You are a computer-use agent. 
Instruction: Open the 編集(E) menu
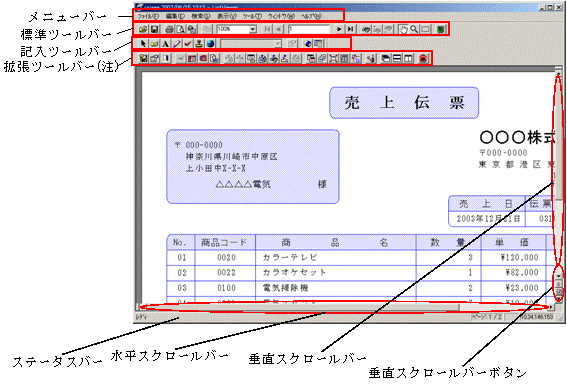click(175, 16)
